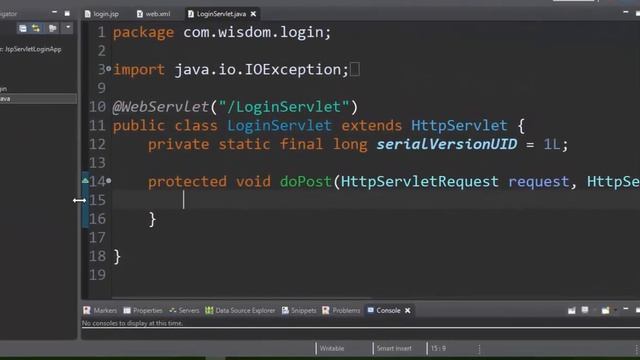The image size is (640, 360).
Task: Open the Markers view tab
Action: 100,311
